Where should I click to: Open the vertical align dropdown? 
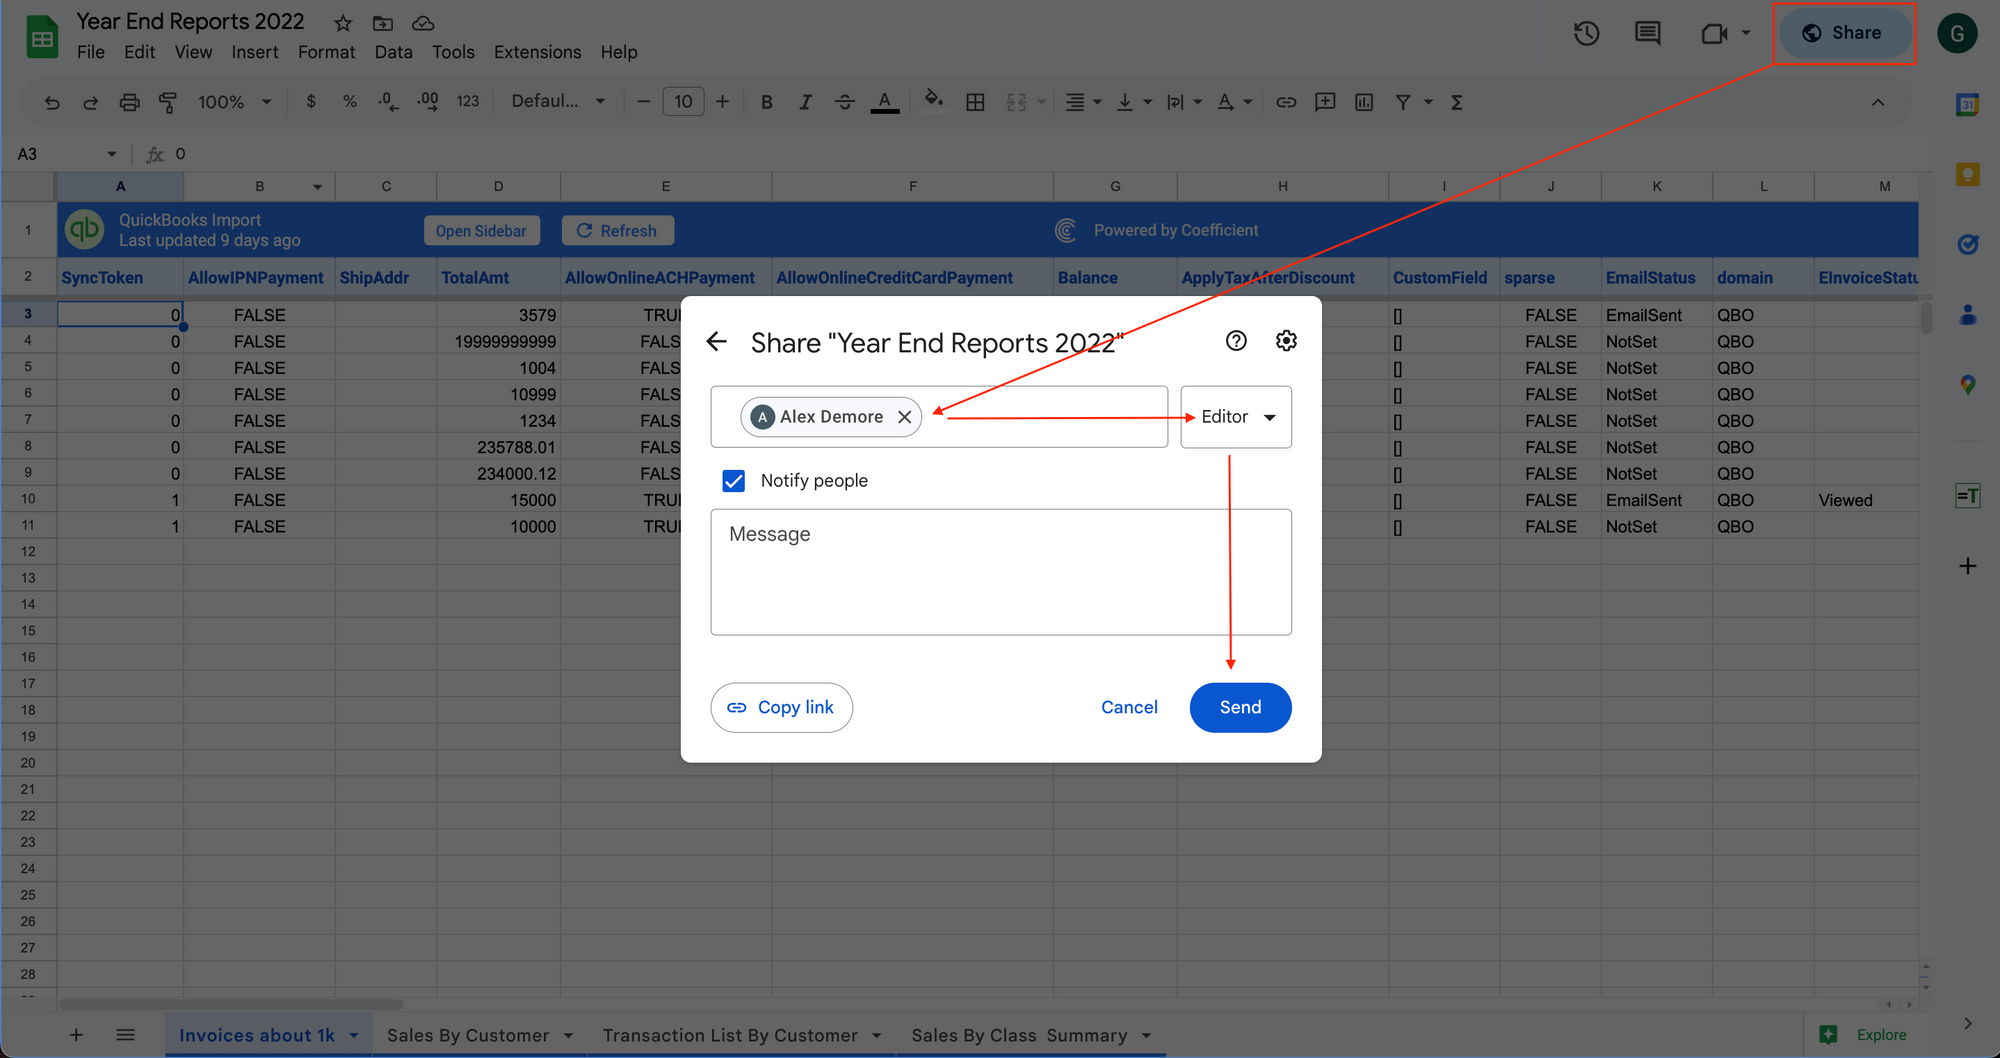click(1133, 102)
